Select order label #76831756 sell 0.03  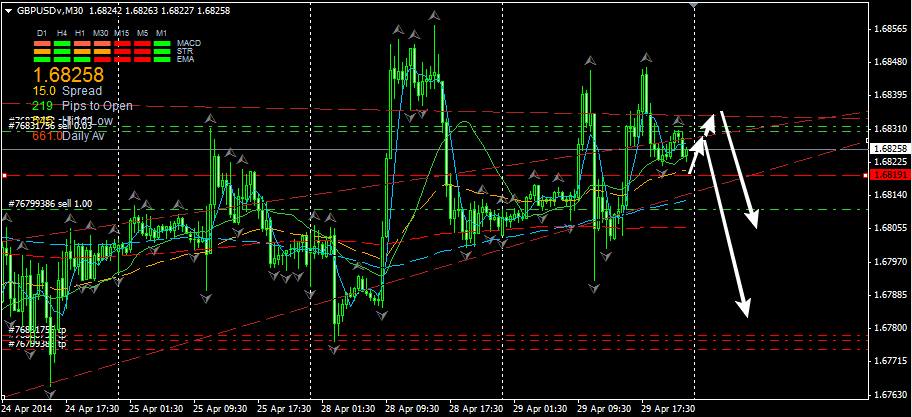[50, 127]
